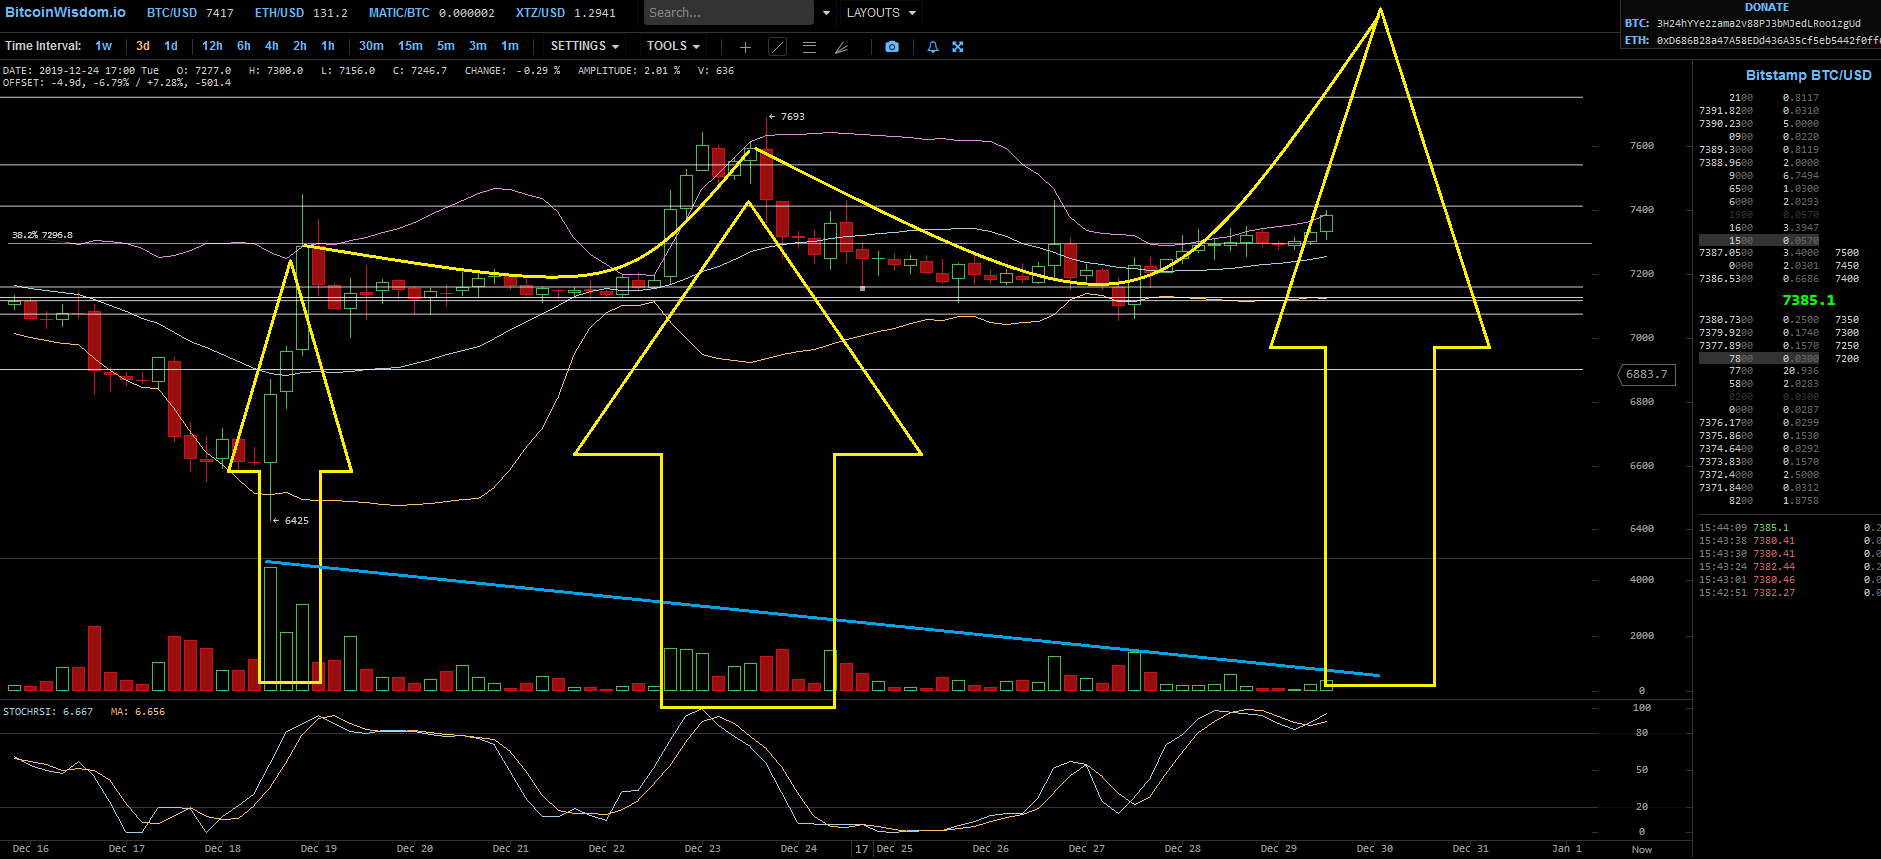Select the crosshair cursor tool
This screenshot has width=1881, height=859.
point(745,47)
